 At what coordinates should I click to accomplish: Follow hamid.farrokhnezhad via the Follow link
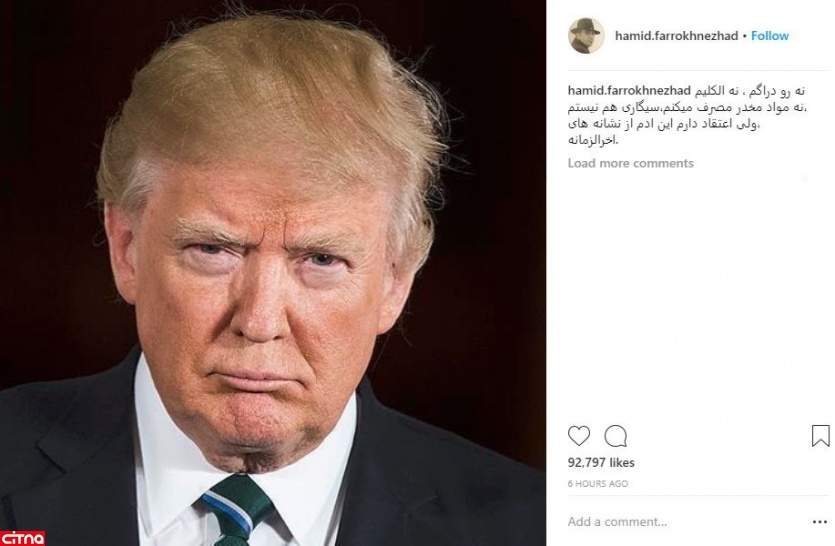click(x=769, y=36)
